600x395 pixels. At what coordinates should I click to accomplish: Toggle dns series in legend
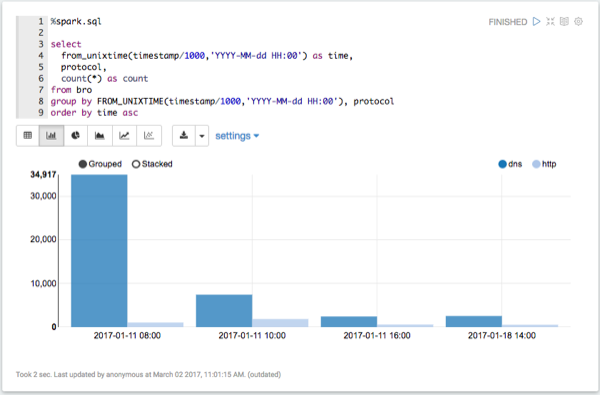tap(510, 164)
